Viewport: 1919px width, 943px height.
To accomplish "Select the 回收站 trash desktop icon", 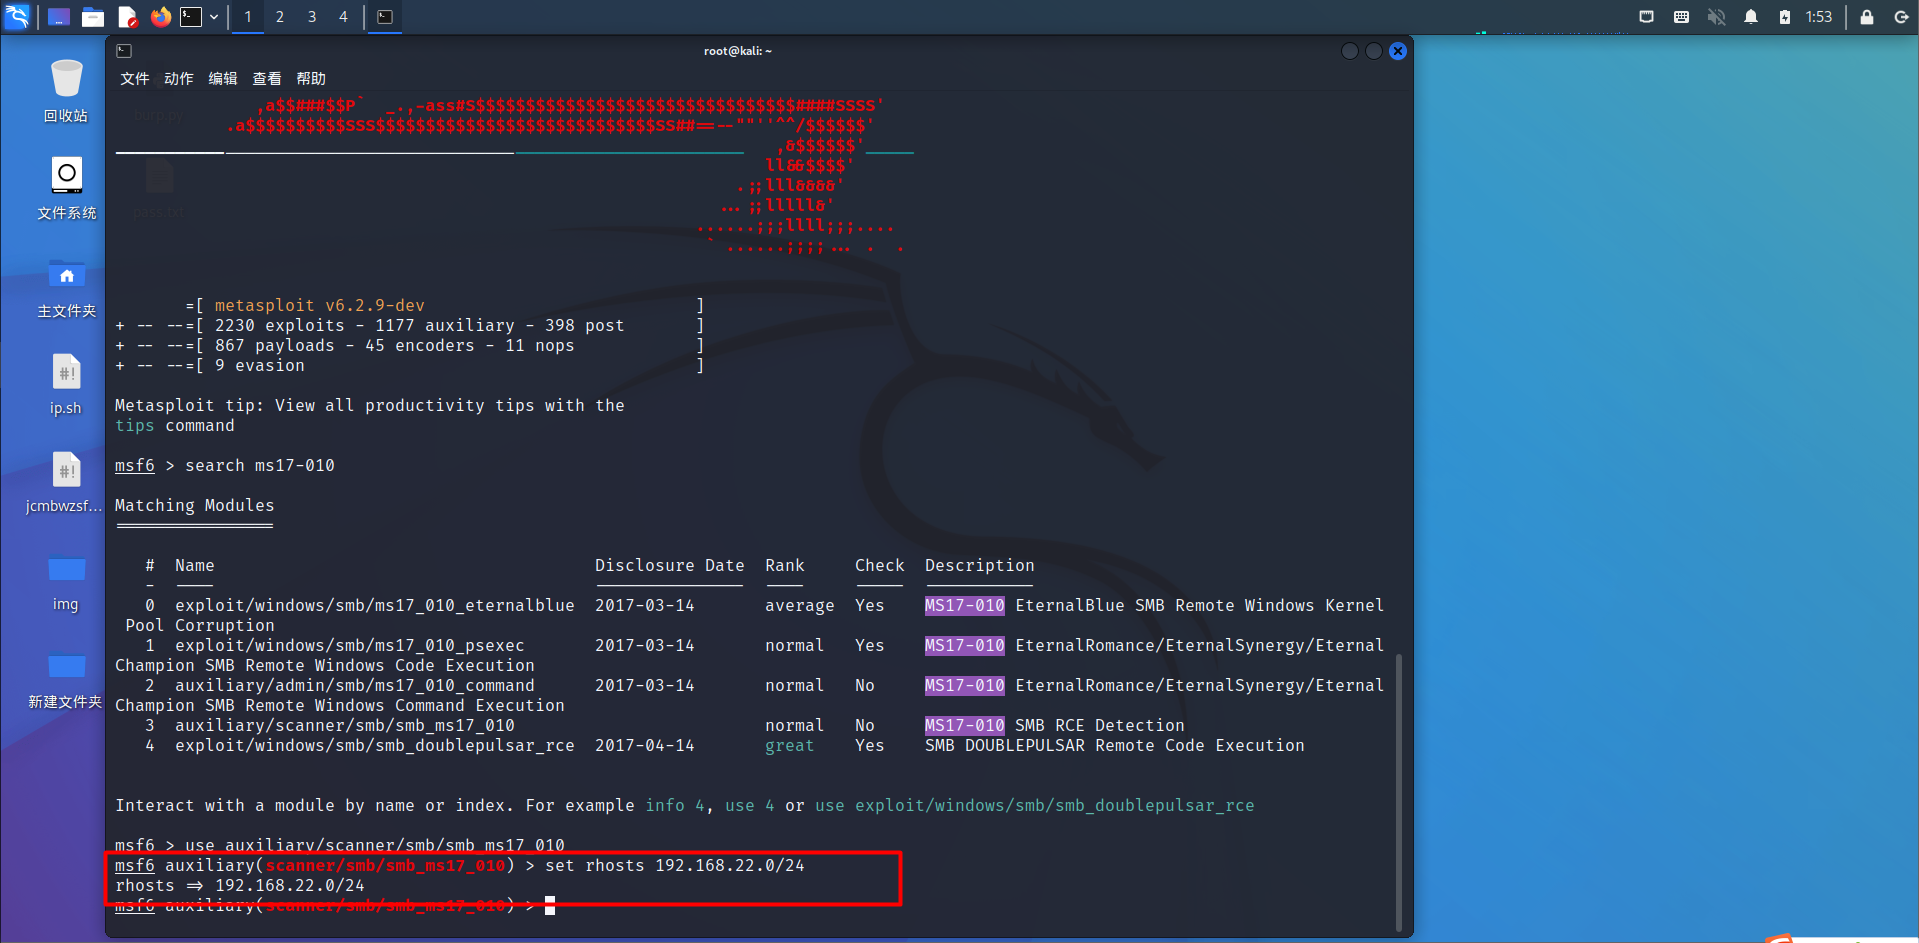I will click(66, 91).
